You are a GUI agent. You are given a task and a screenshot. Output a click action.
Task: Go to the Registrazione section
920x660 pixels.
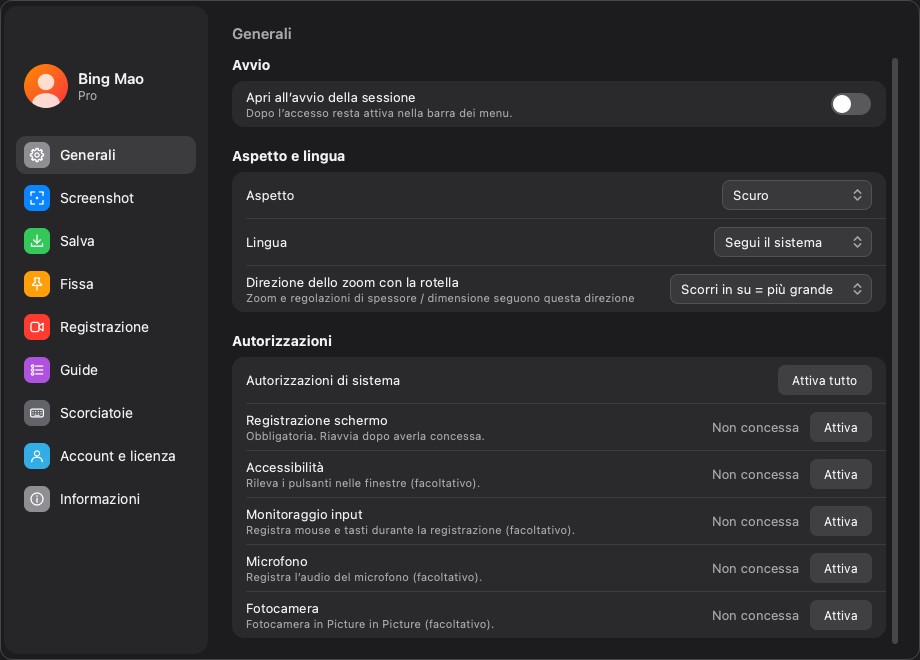click(x=104, y=327)
